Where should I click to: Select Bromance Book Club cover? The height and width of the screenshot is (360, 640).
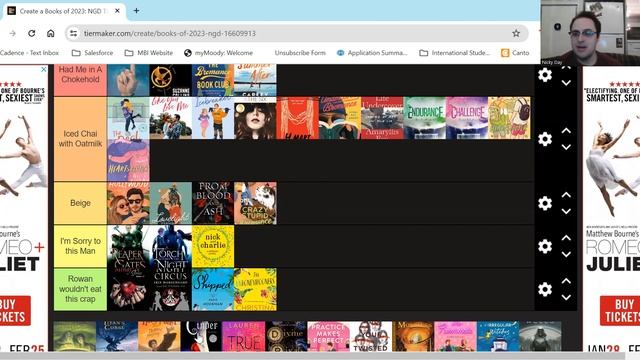213,80
